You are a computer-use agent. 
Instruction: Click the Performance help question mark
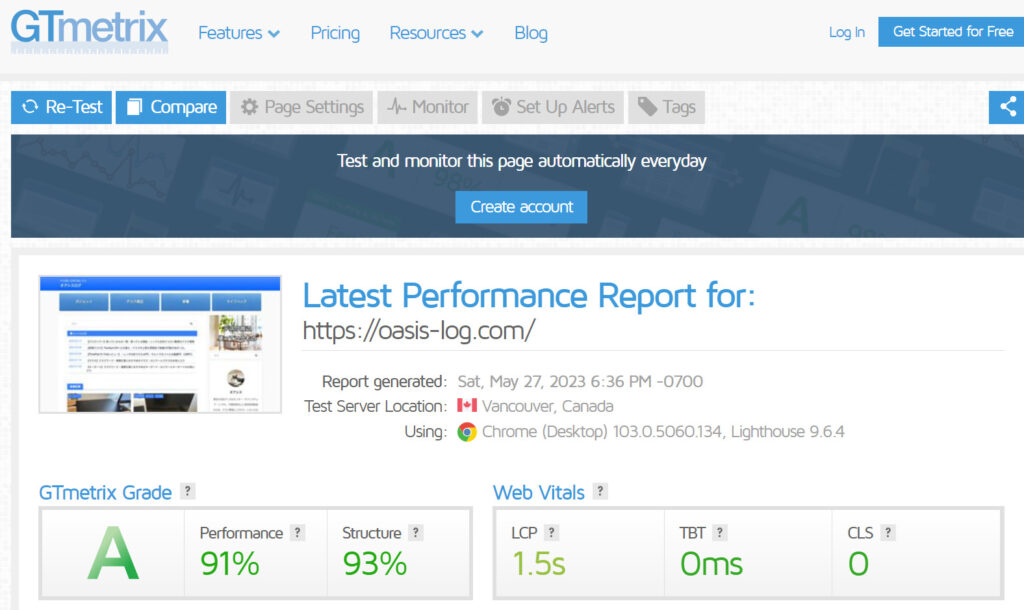tap(298, 533)
